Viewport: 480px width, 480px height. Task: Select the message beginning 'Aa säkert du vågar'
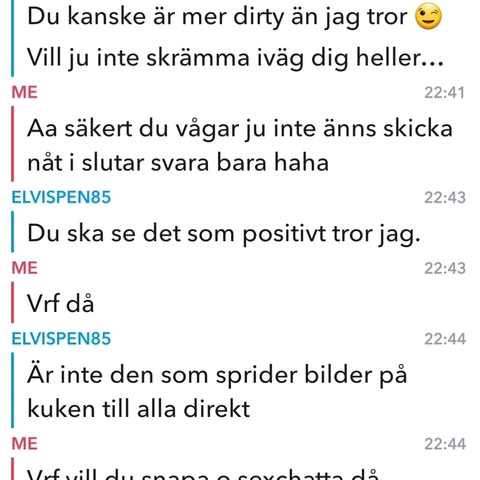tap(240, 146)
